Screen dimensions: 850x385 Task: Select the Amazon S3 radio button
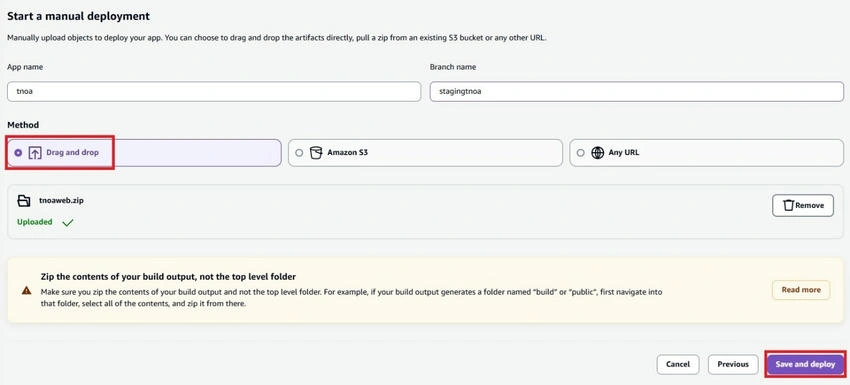[299, 153]
